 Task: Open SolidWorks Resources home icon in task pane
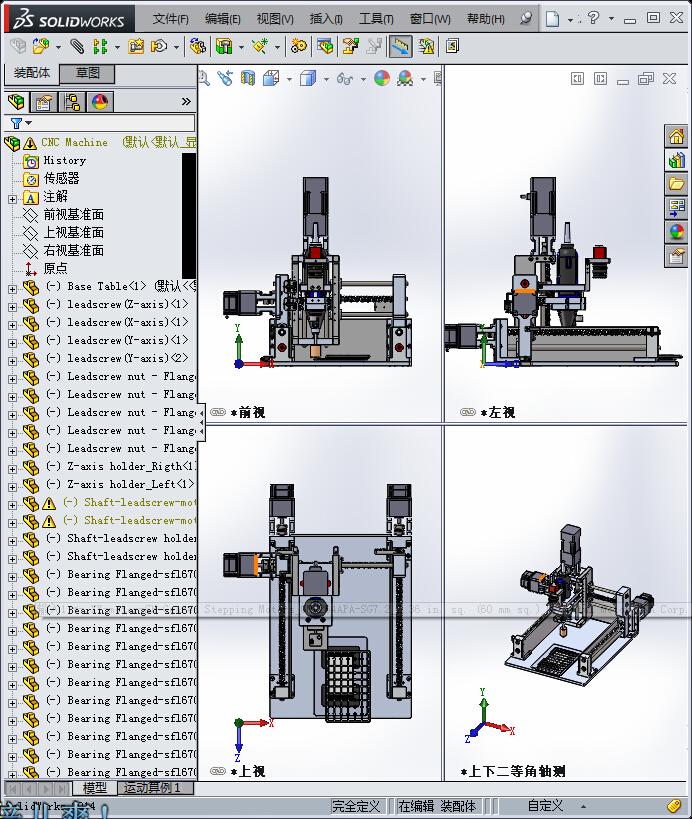click(x=676, y=136)
